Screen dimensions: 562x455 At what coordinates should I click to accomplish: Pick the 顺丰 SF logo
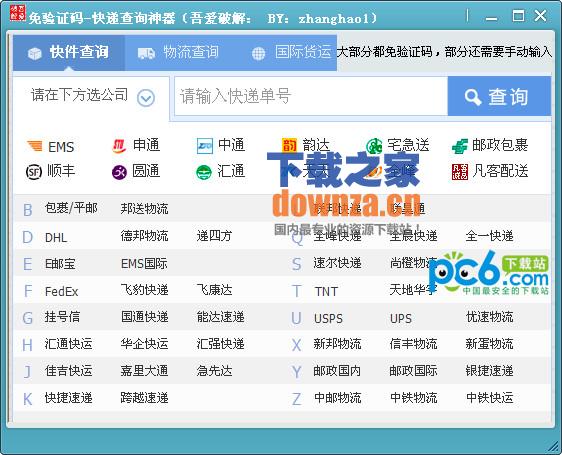pyautogui.click(x=34, y=172)
